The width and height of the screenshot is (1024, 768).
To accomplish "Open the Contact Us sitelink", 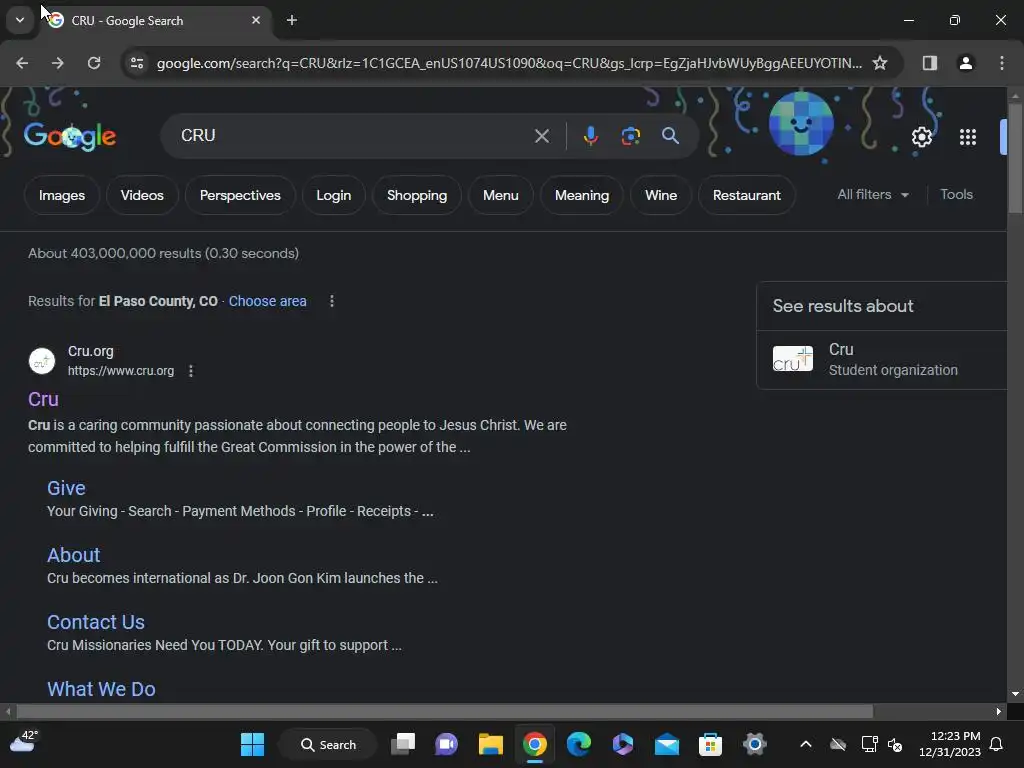I will coord(96,622).
